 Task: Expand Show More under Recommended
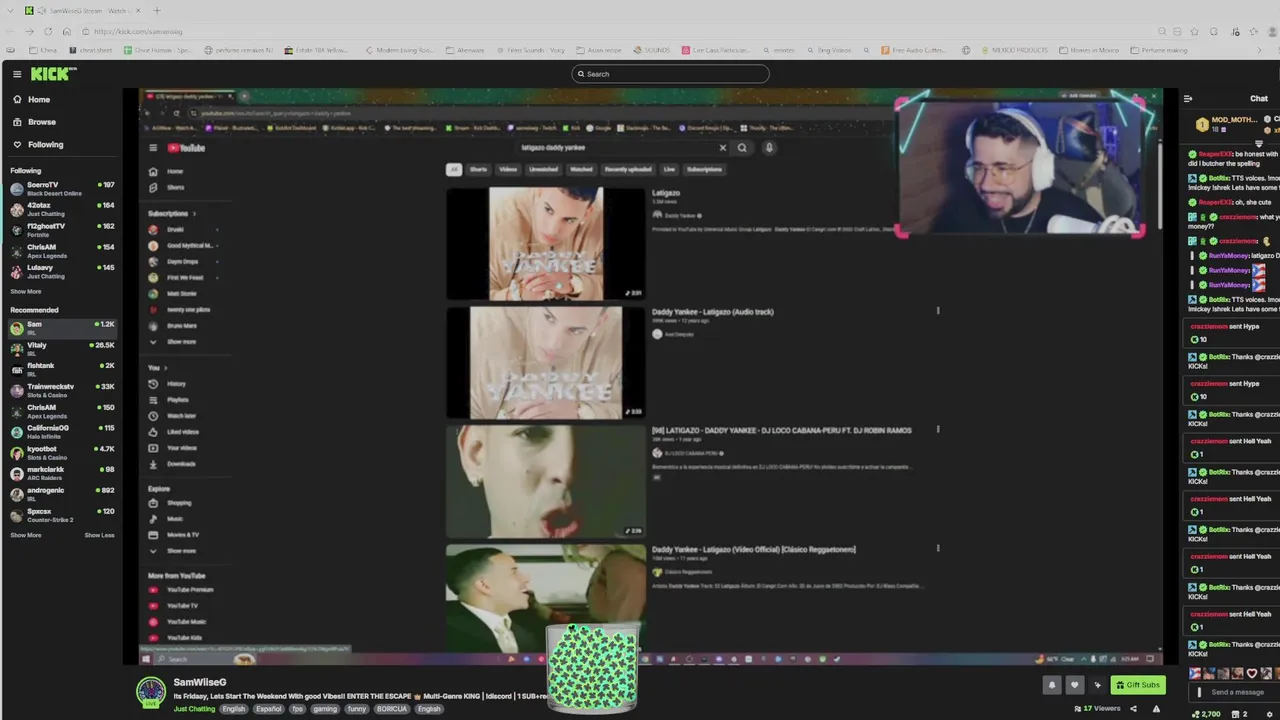coord(26,535)
